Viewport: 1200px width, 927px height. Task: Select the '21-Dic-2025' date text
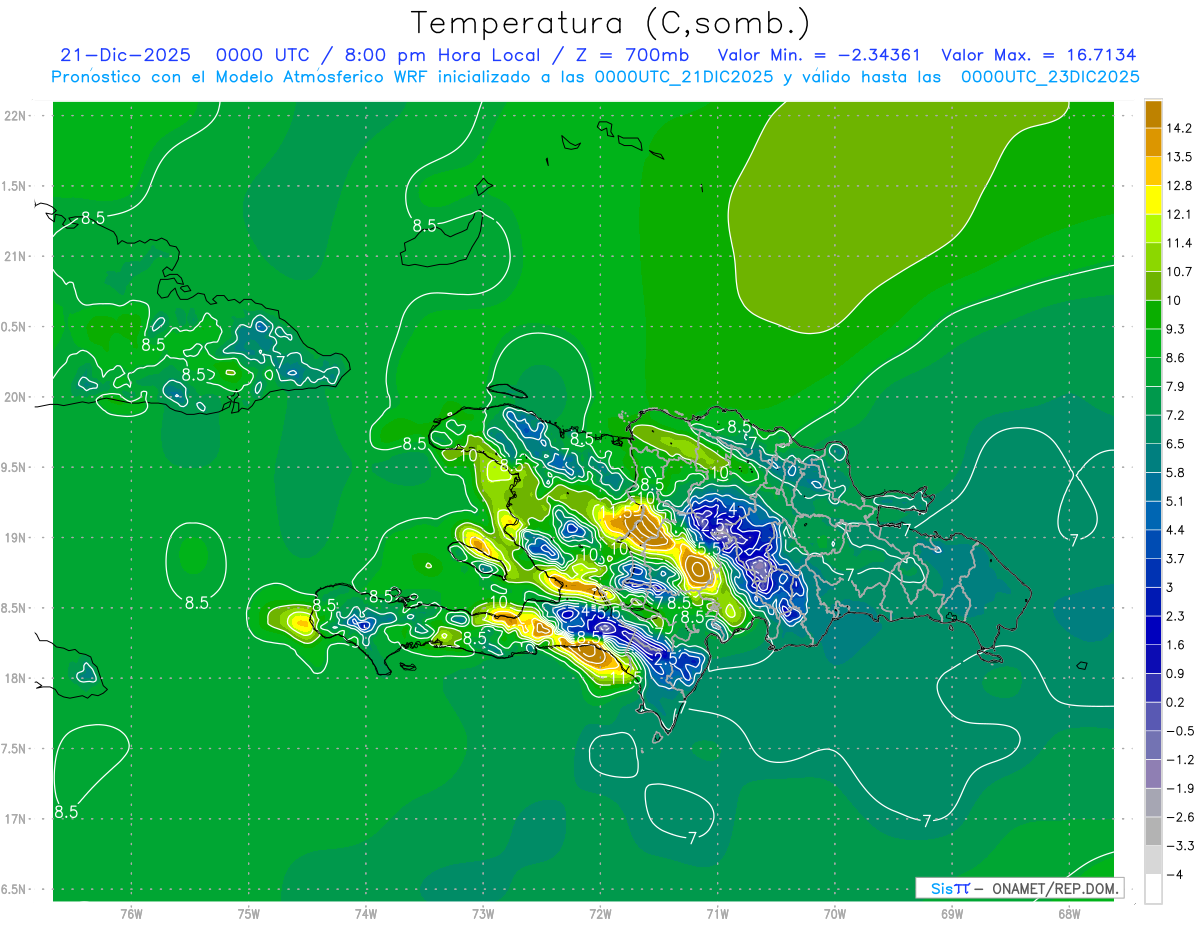tap(125, 55)
